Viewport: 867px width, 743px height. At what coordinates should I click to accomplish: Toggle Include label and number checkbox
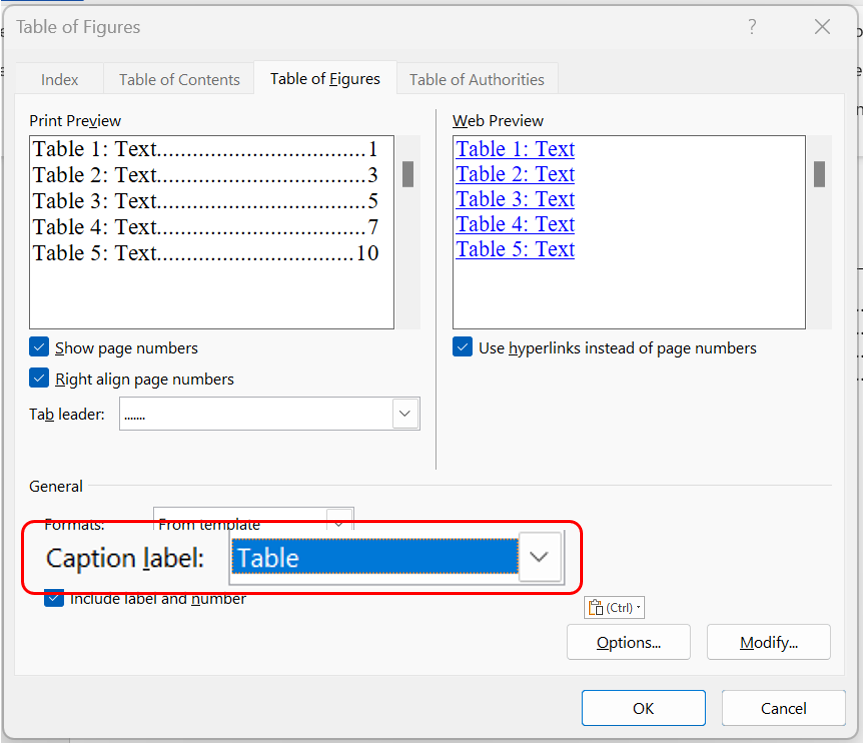click(54, 600)
